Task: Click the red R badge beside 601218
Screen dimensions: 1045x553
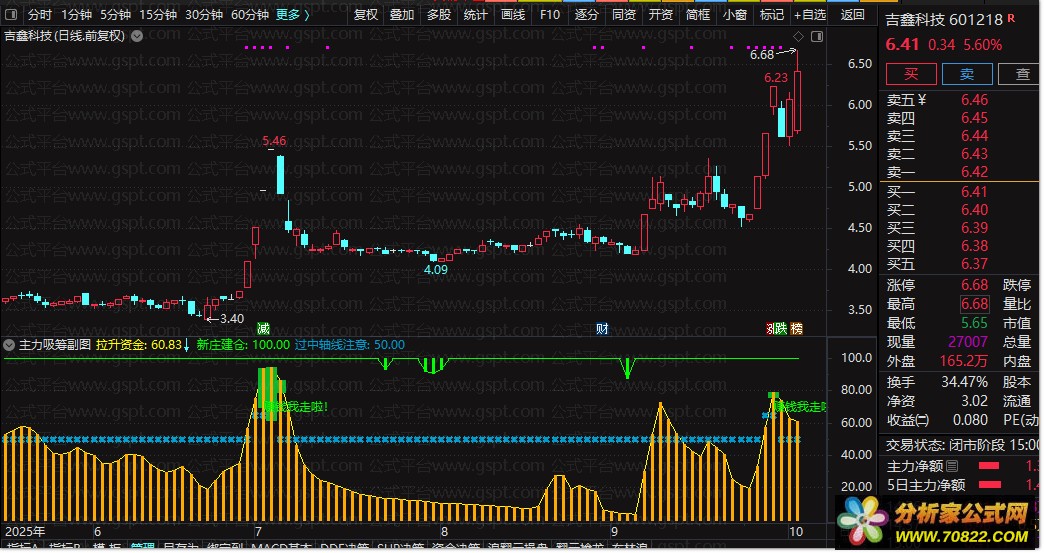Action: click(1011, 18)
